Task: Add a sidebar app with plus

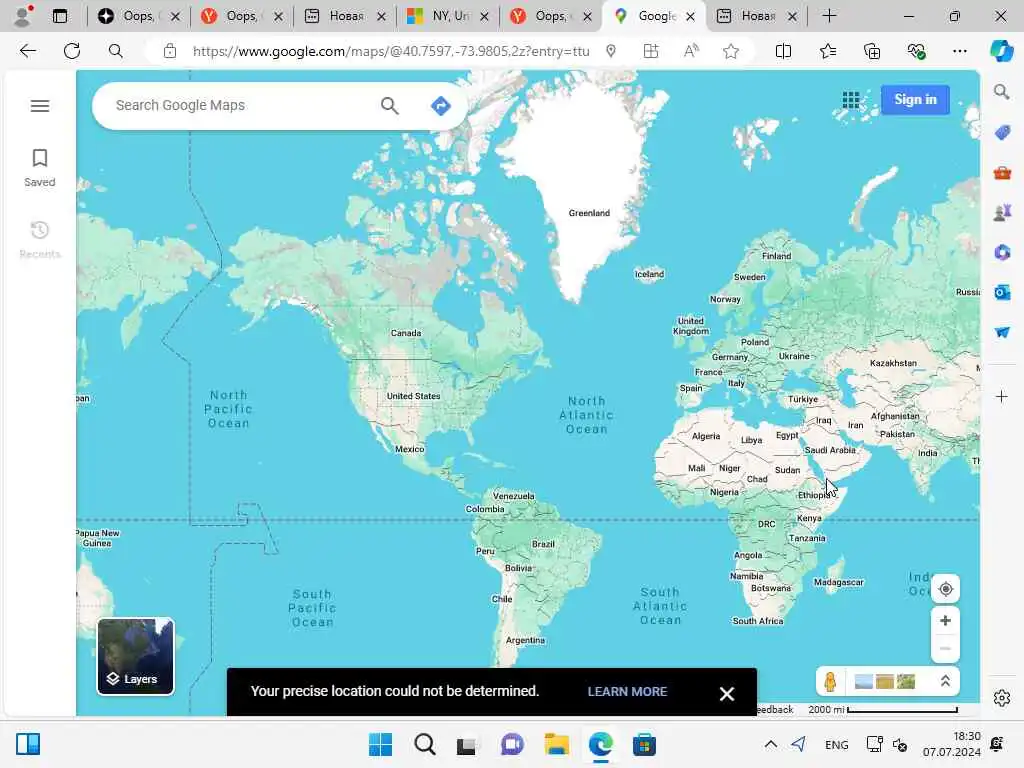Action: [x=1002, y=396]
